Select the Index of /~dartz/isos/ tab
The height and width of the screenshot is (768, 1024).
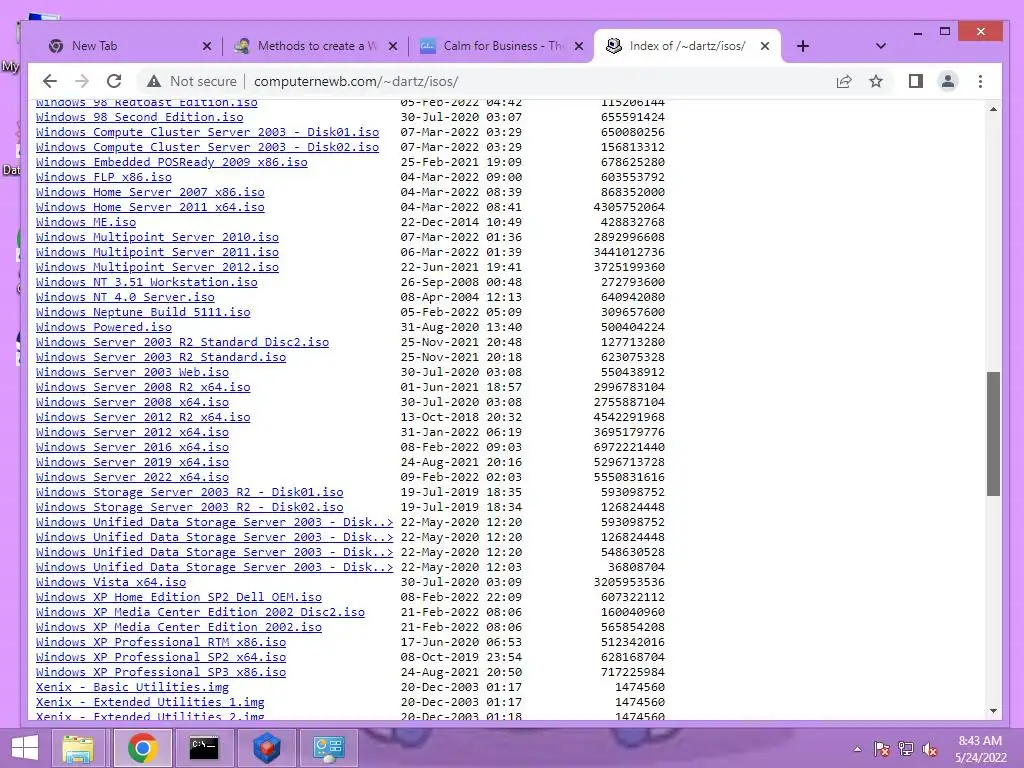pos(687,46)
